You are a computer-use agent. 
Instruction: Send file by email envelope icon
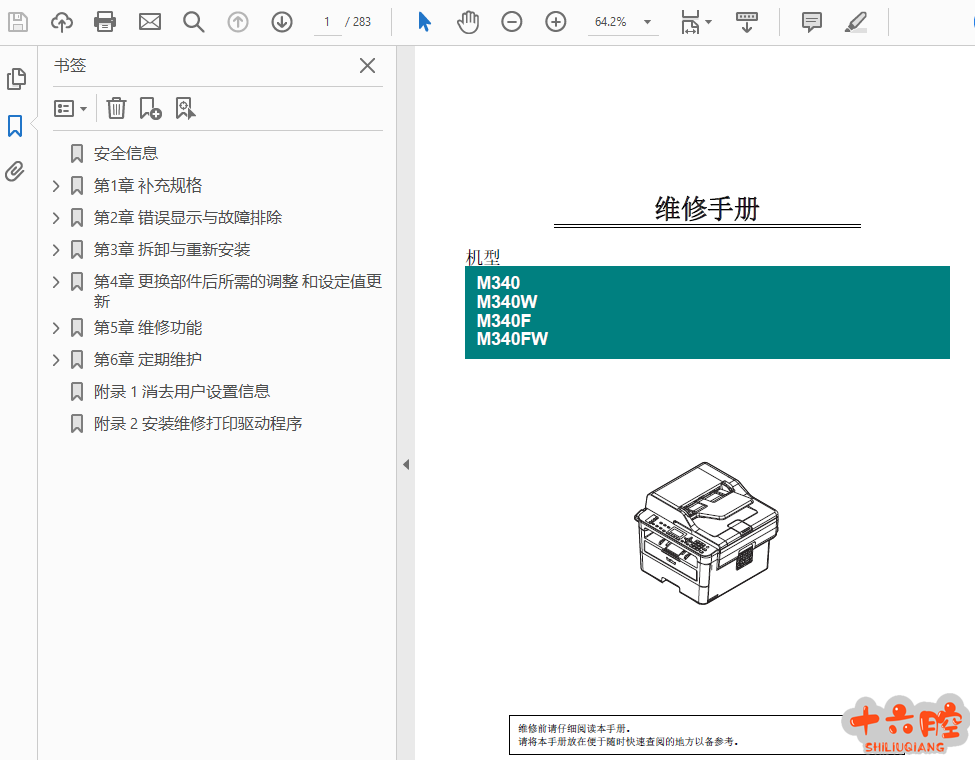(150, 21)
